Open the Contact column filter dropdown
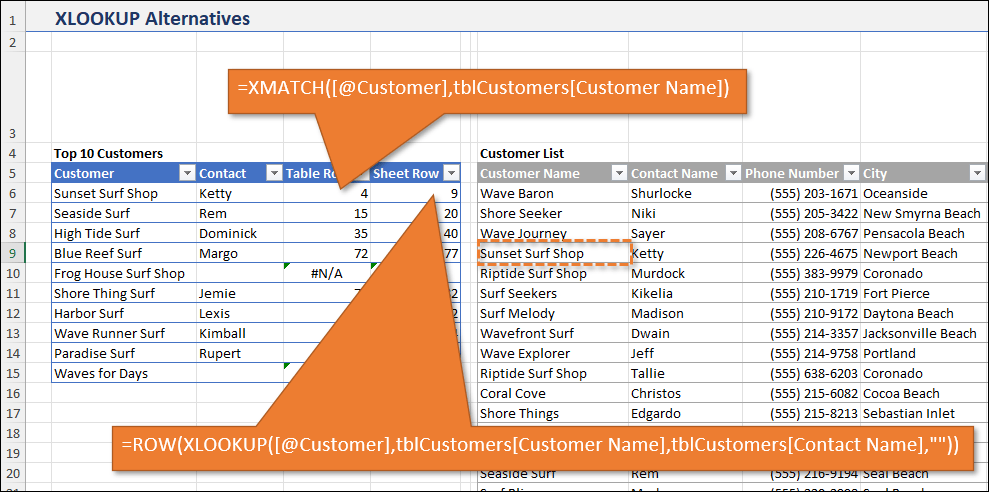 point(273,174)
